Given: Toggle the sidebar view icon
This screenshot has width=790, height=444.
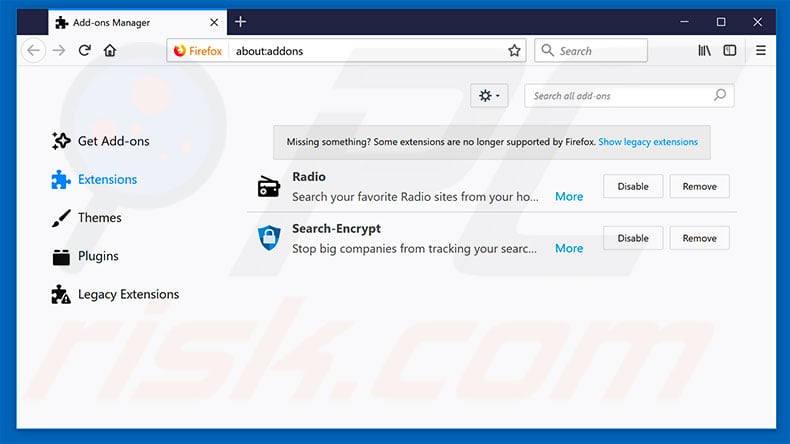Looking at the screenshot, I should (730, 50).
